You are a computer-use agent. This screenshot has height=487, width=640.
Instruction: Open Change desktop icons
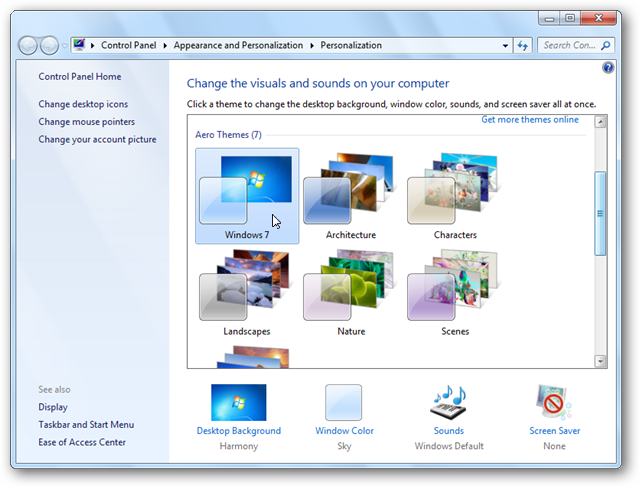pos(83,104)
